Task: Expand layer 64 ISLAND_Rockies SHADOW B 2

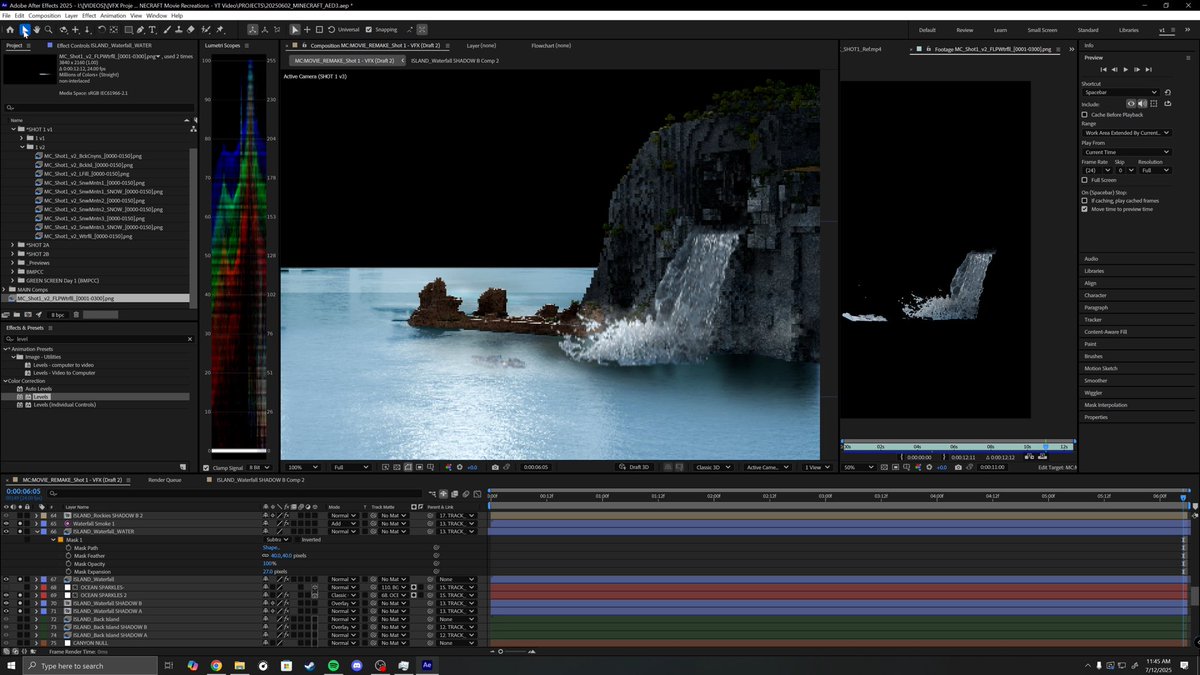Action: pos(36,516)
